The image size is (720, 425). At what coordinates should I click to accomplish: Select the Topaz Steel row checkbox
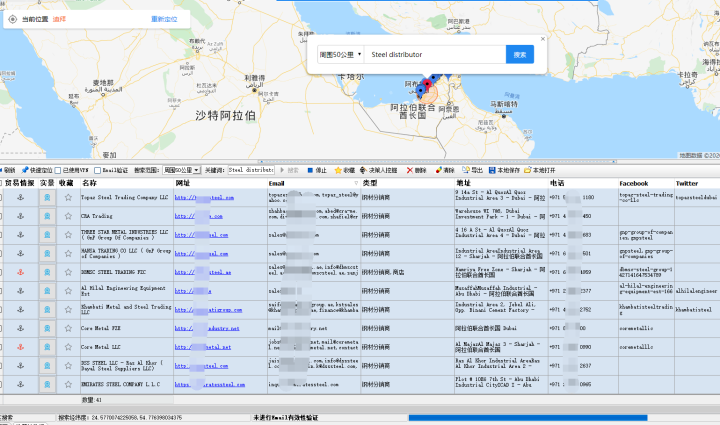point(0,197)
